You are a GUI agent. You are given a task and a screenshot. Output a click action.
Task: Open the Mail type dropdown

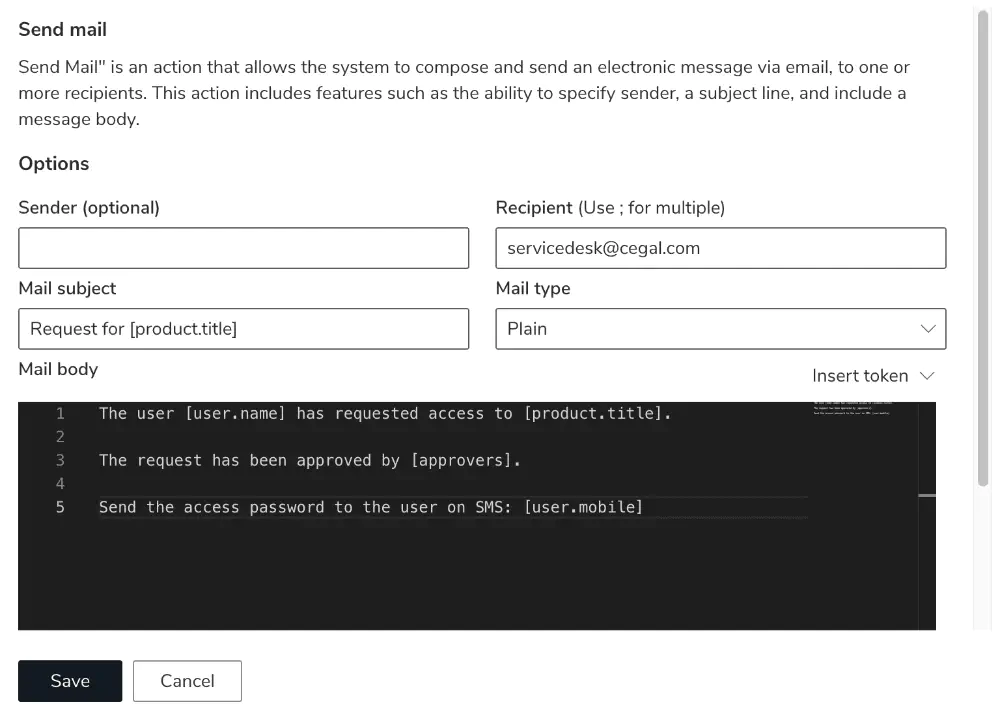coord(720,328)
